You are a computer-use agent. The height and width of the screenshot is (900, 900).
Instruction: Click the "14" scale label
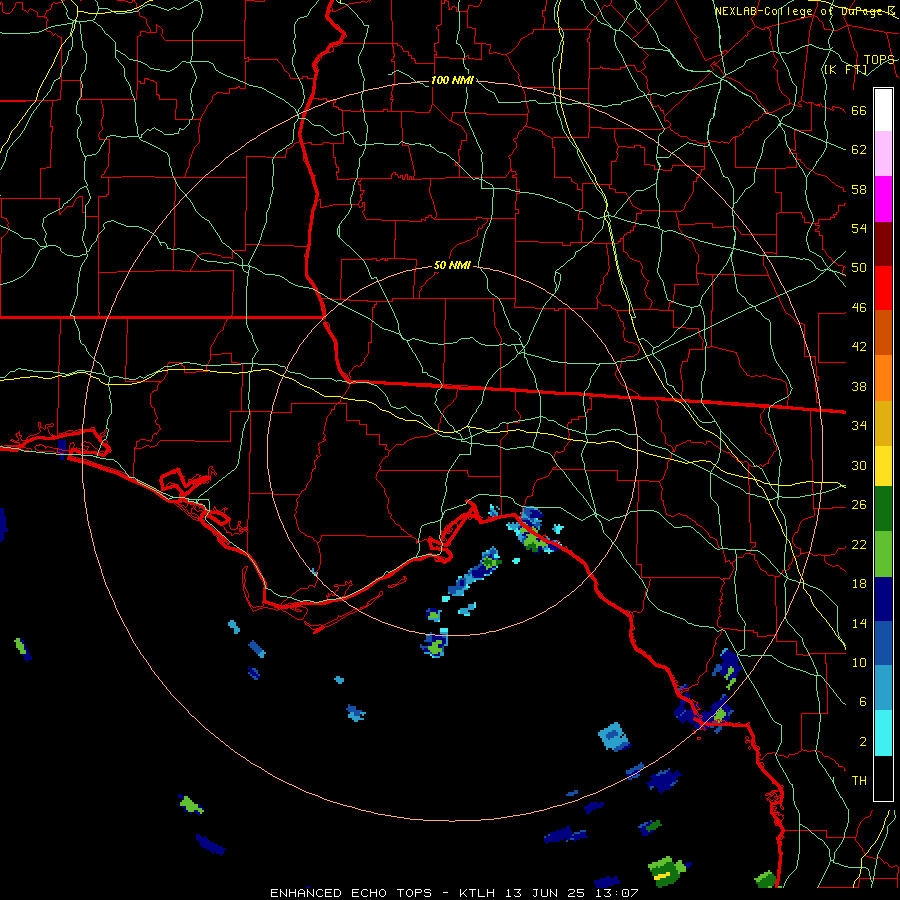pyautogui.click(x=859, y=623)
